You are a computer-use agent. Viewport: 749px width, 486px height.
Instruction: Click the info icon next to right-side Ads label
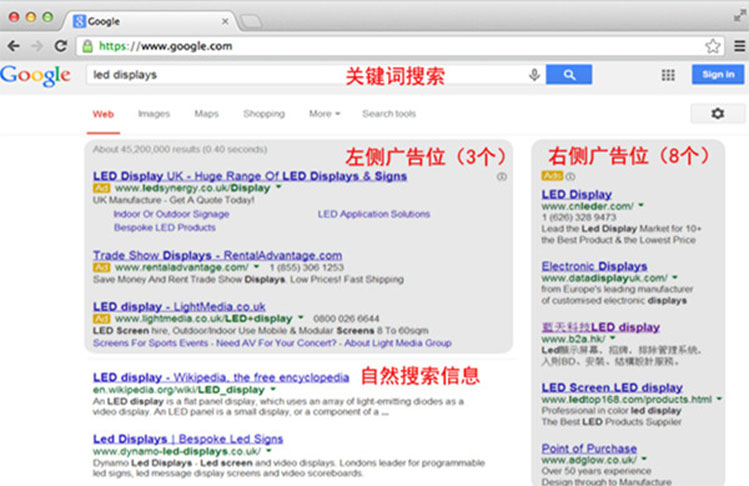click(x=570, y=176)
